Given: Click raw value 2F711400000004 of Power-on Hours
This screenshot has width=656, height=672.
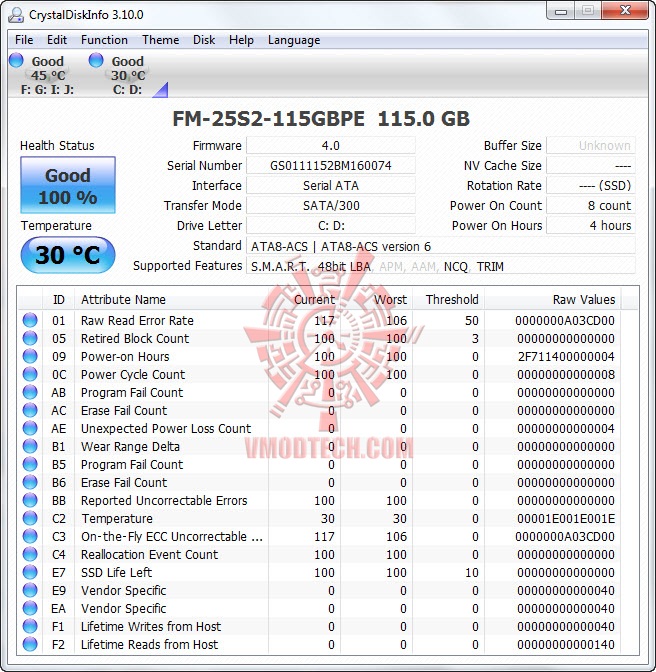Looking at the screenshot, I should coord(566,357).
